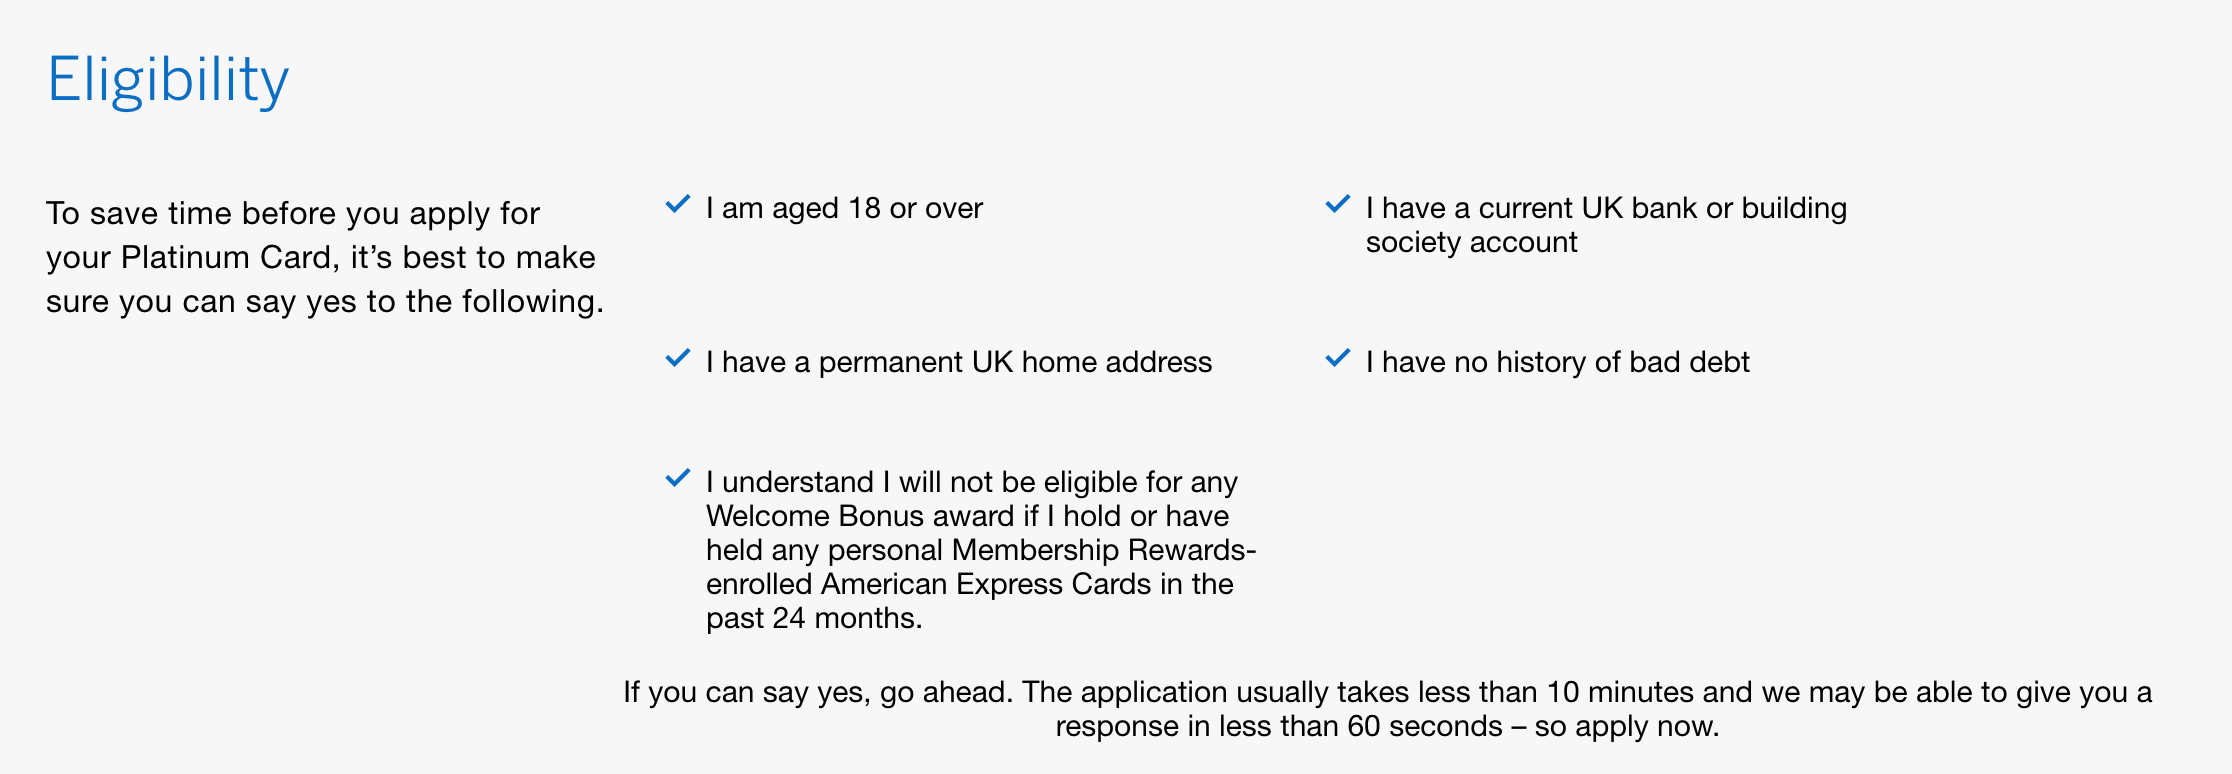Click the 'current UK bank or building society account' text

tap(1605, 225)
